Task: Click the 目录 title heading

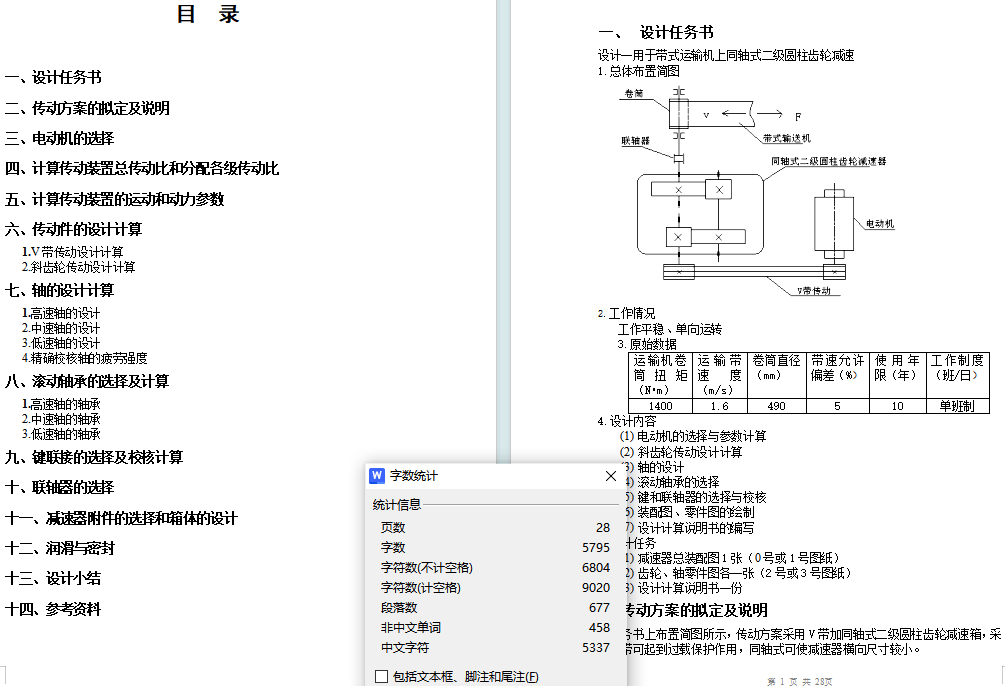Action: 208,14
